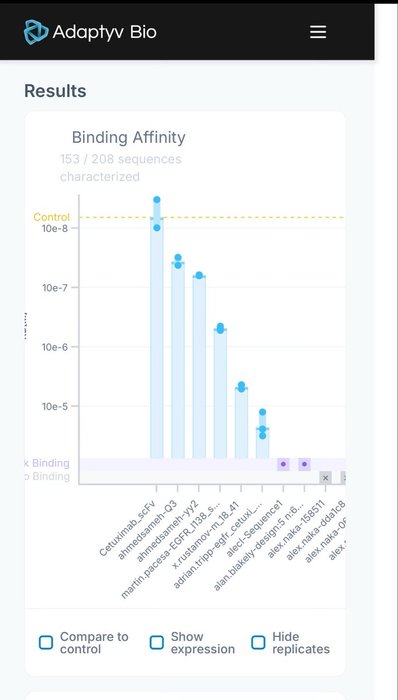Click the adrian.tripp-egfr_cetuxi bar
The width and height of the screenshot is (398, 700).
coord(262,443)
